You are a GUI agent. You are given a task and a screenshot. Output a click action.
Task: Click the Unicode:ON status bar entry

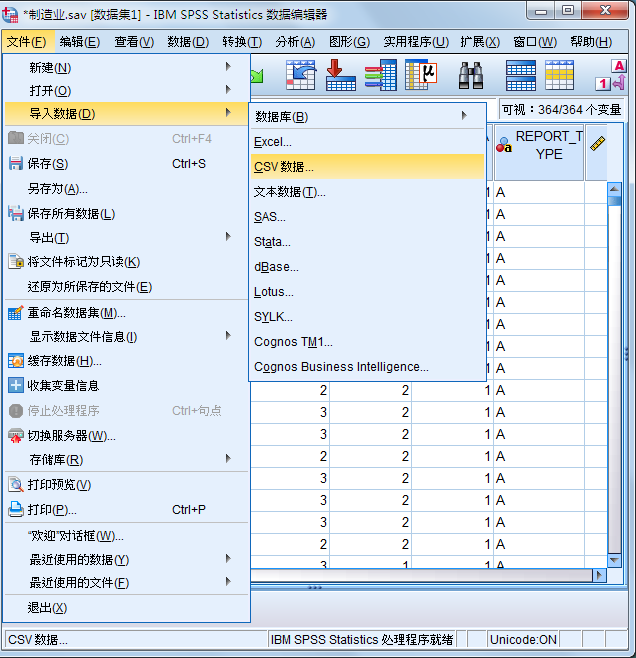click(x=523, y=640)
